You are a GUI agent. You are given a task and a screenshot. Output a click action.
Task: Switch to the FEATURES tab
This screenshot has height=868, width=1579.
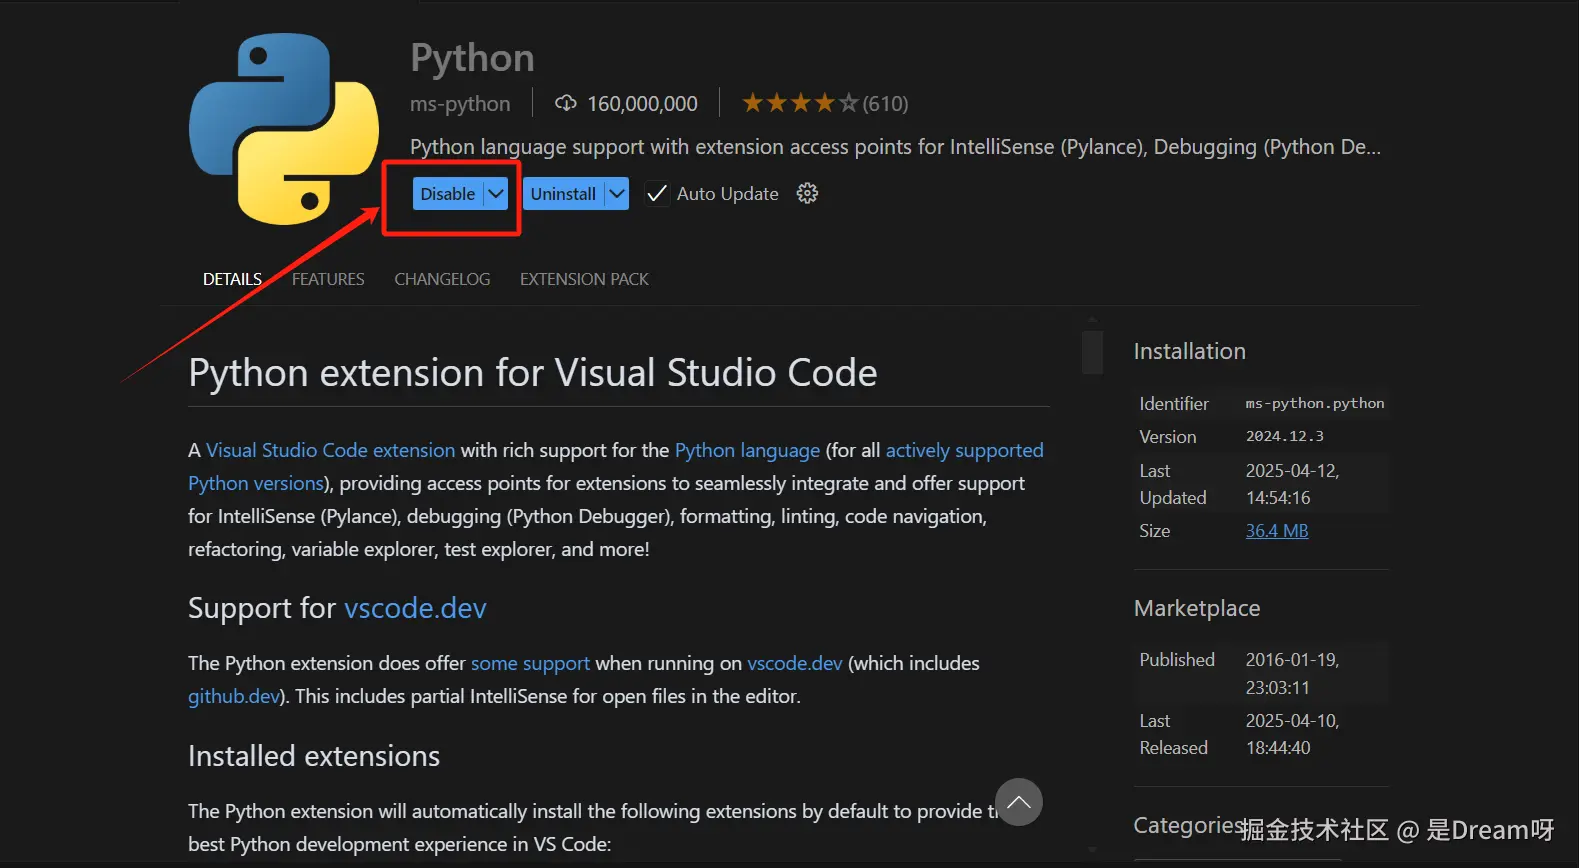click(x=328, y=279)
